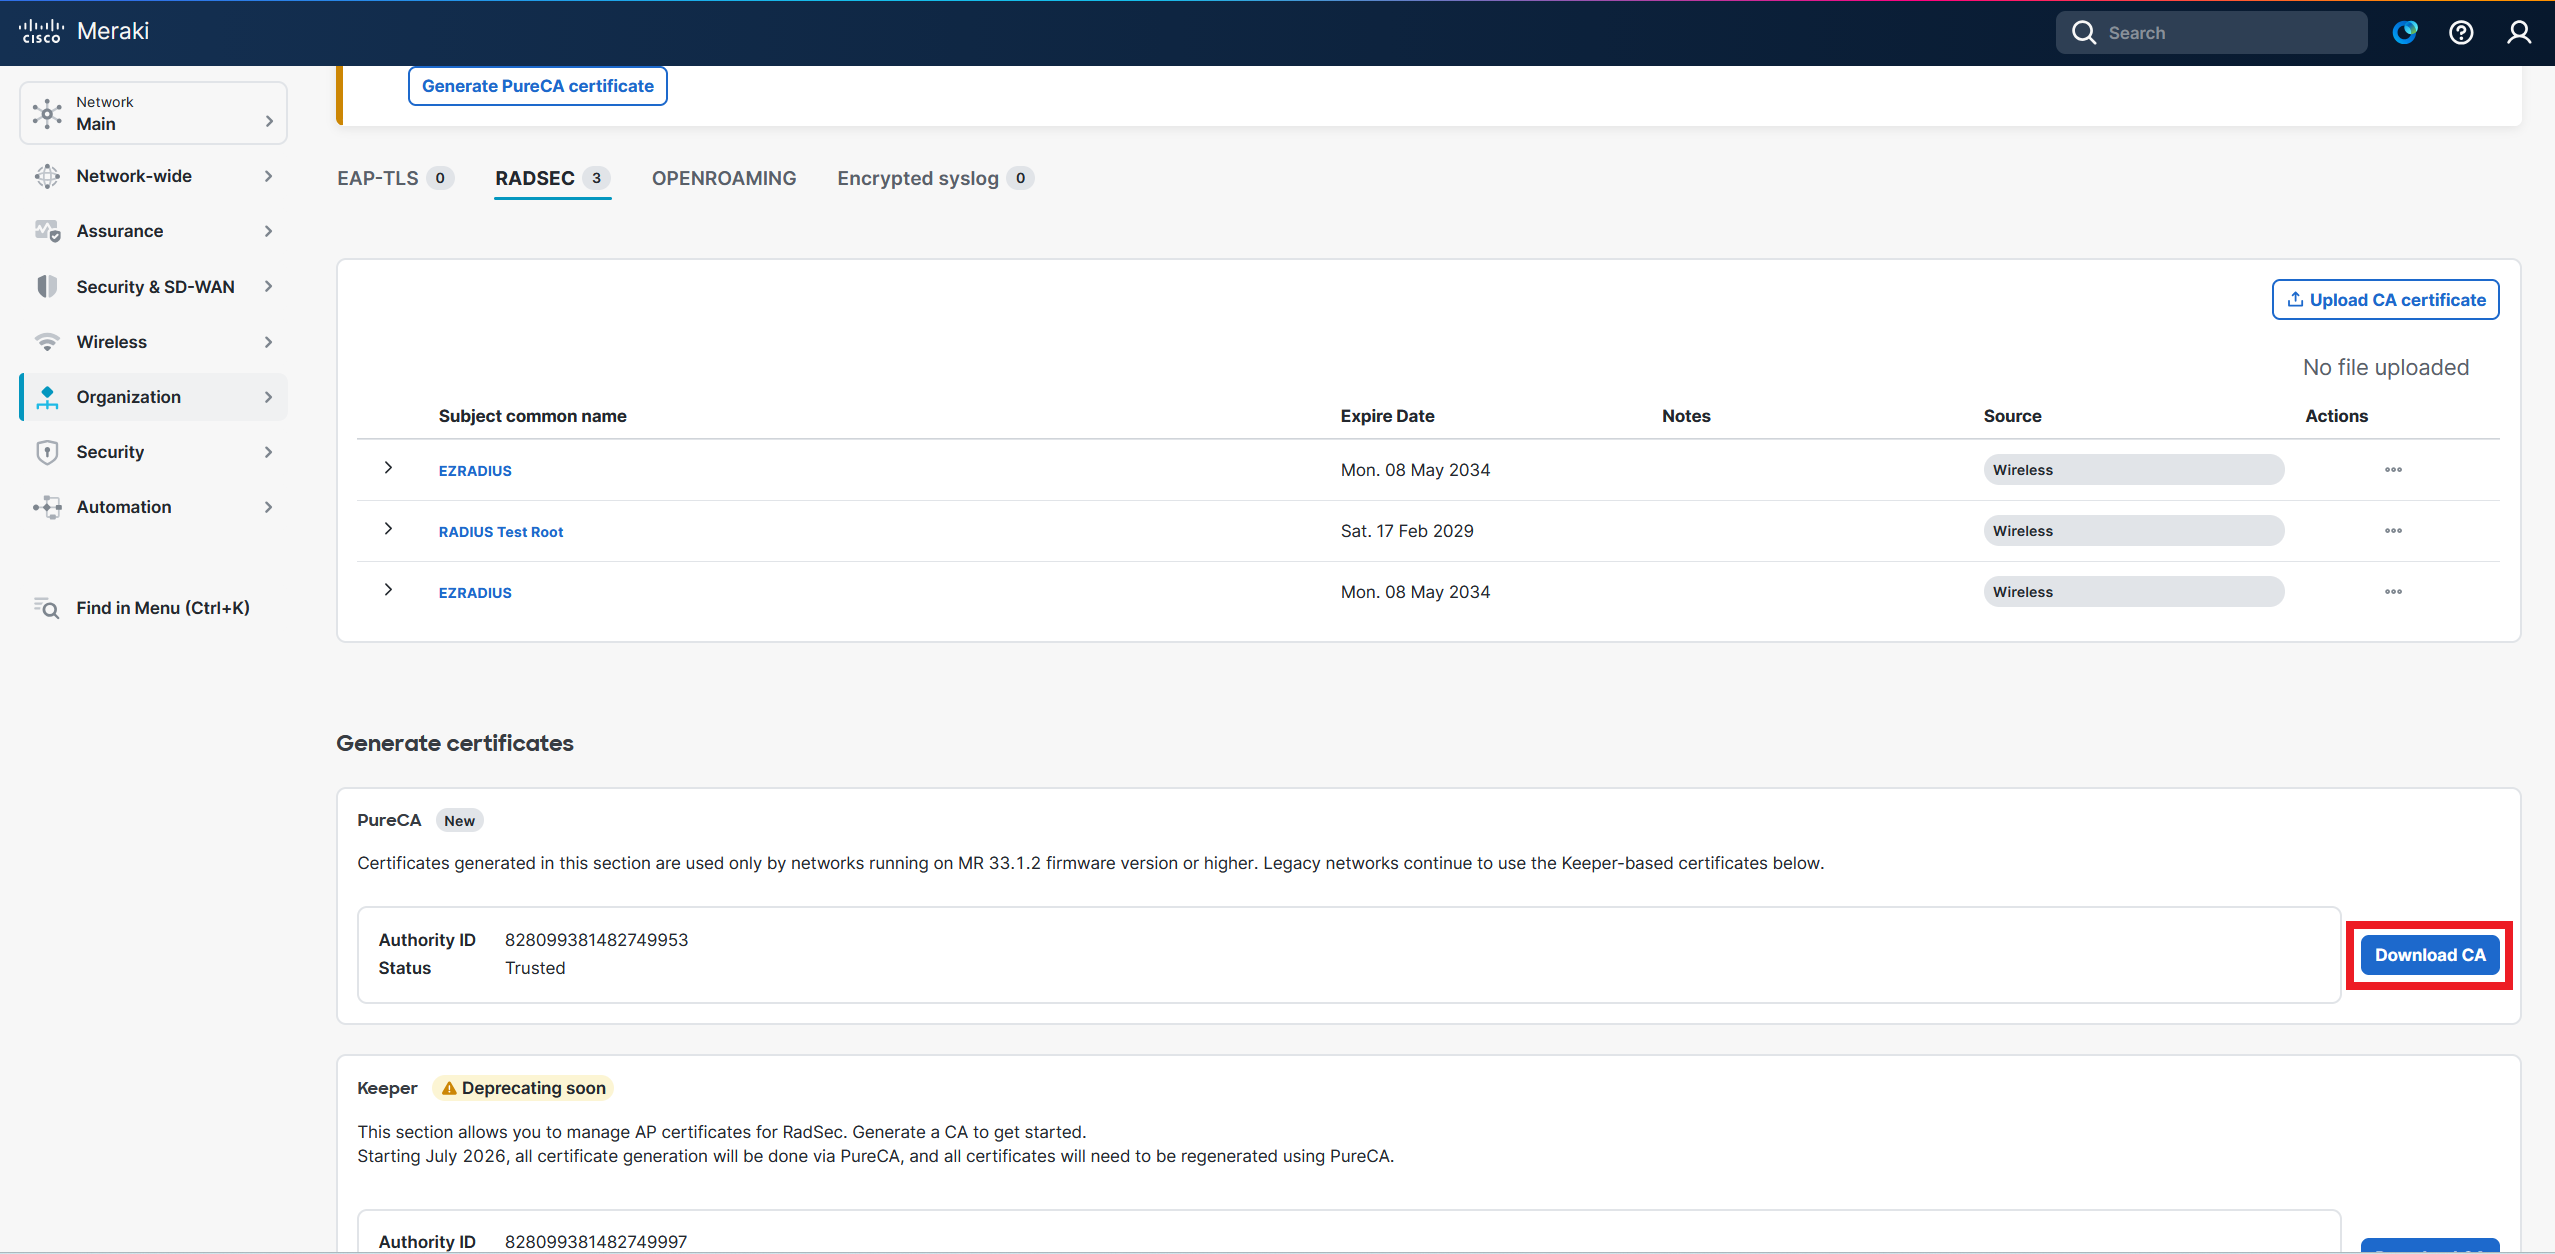Image resolution: width=2555 pixels, height=1254 pixels.
Task: Click the Assurance chart icon
Action: (x=47, y=231)
